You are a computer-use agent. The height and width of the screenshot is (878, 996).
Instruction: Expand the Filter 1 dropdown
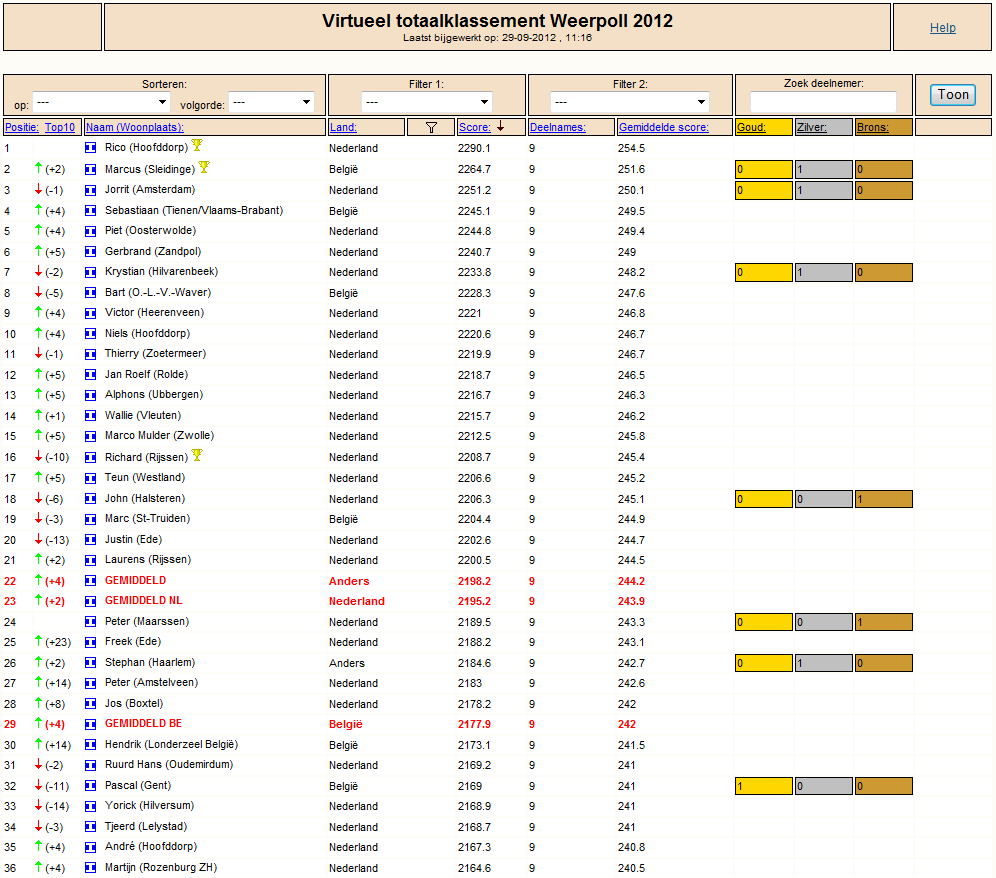point(427,102)
